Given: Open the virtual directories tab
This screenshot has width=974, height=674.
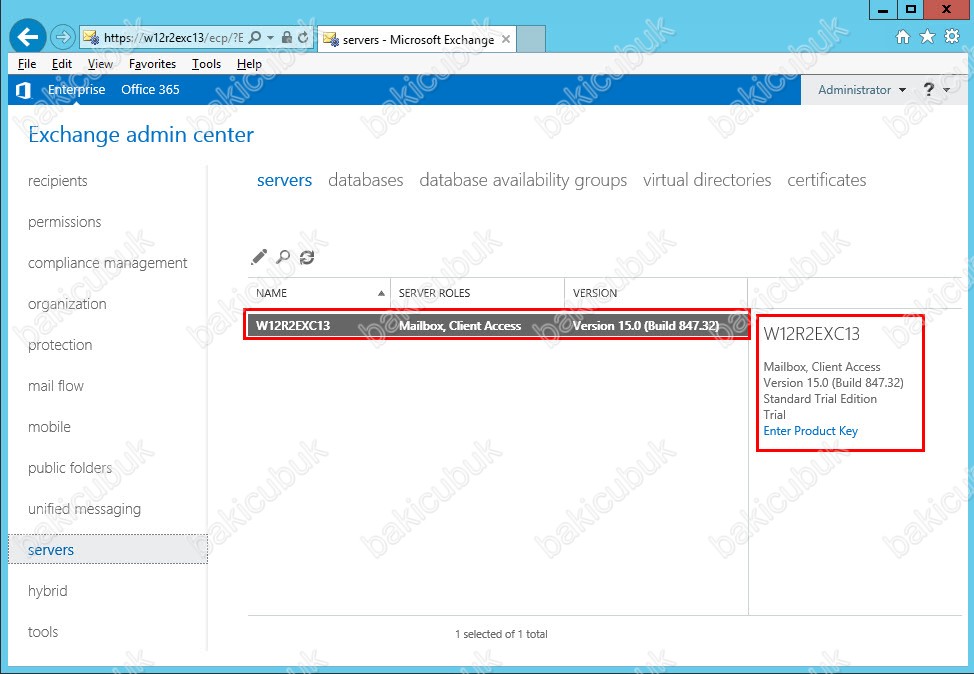Looking at the screenshot, I should 707,180.
